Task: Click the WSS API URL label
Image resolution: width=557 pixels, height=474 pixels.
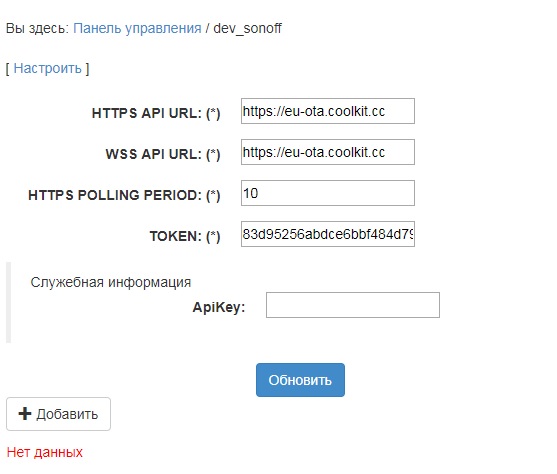Action: point(163,154)
